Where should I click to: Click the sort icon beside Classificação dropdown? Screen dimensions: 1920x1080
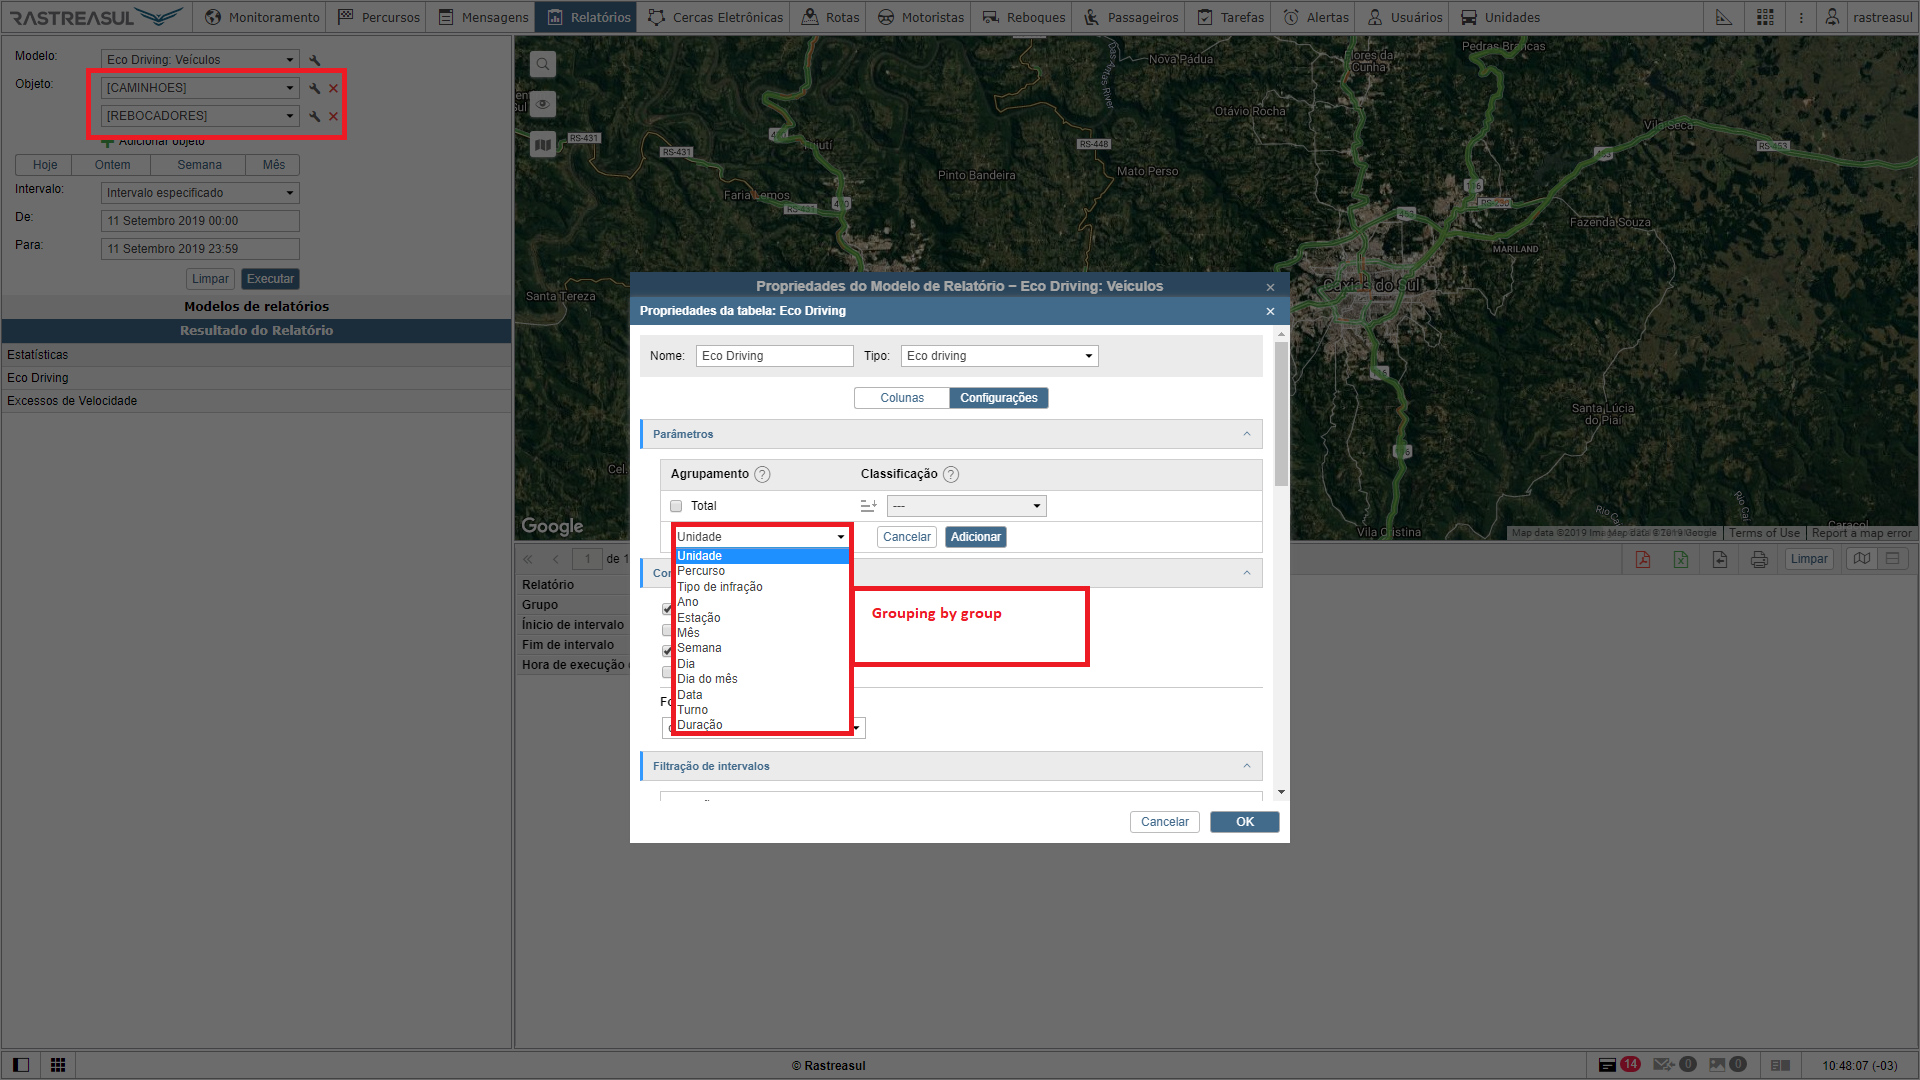click(868, 506)
